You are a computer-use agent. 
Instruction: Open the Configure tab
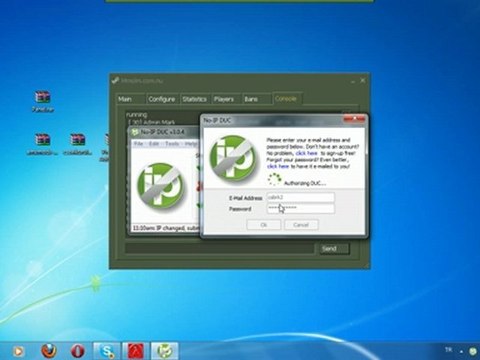click(x=162, y=99)
